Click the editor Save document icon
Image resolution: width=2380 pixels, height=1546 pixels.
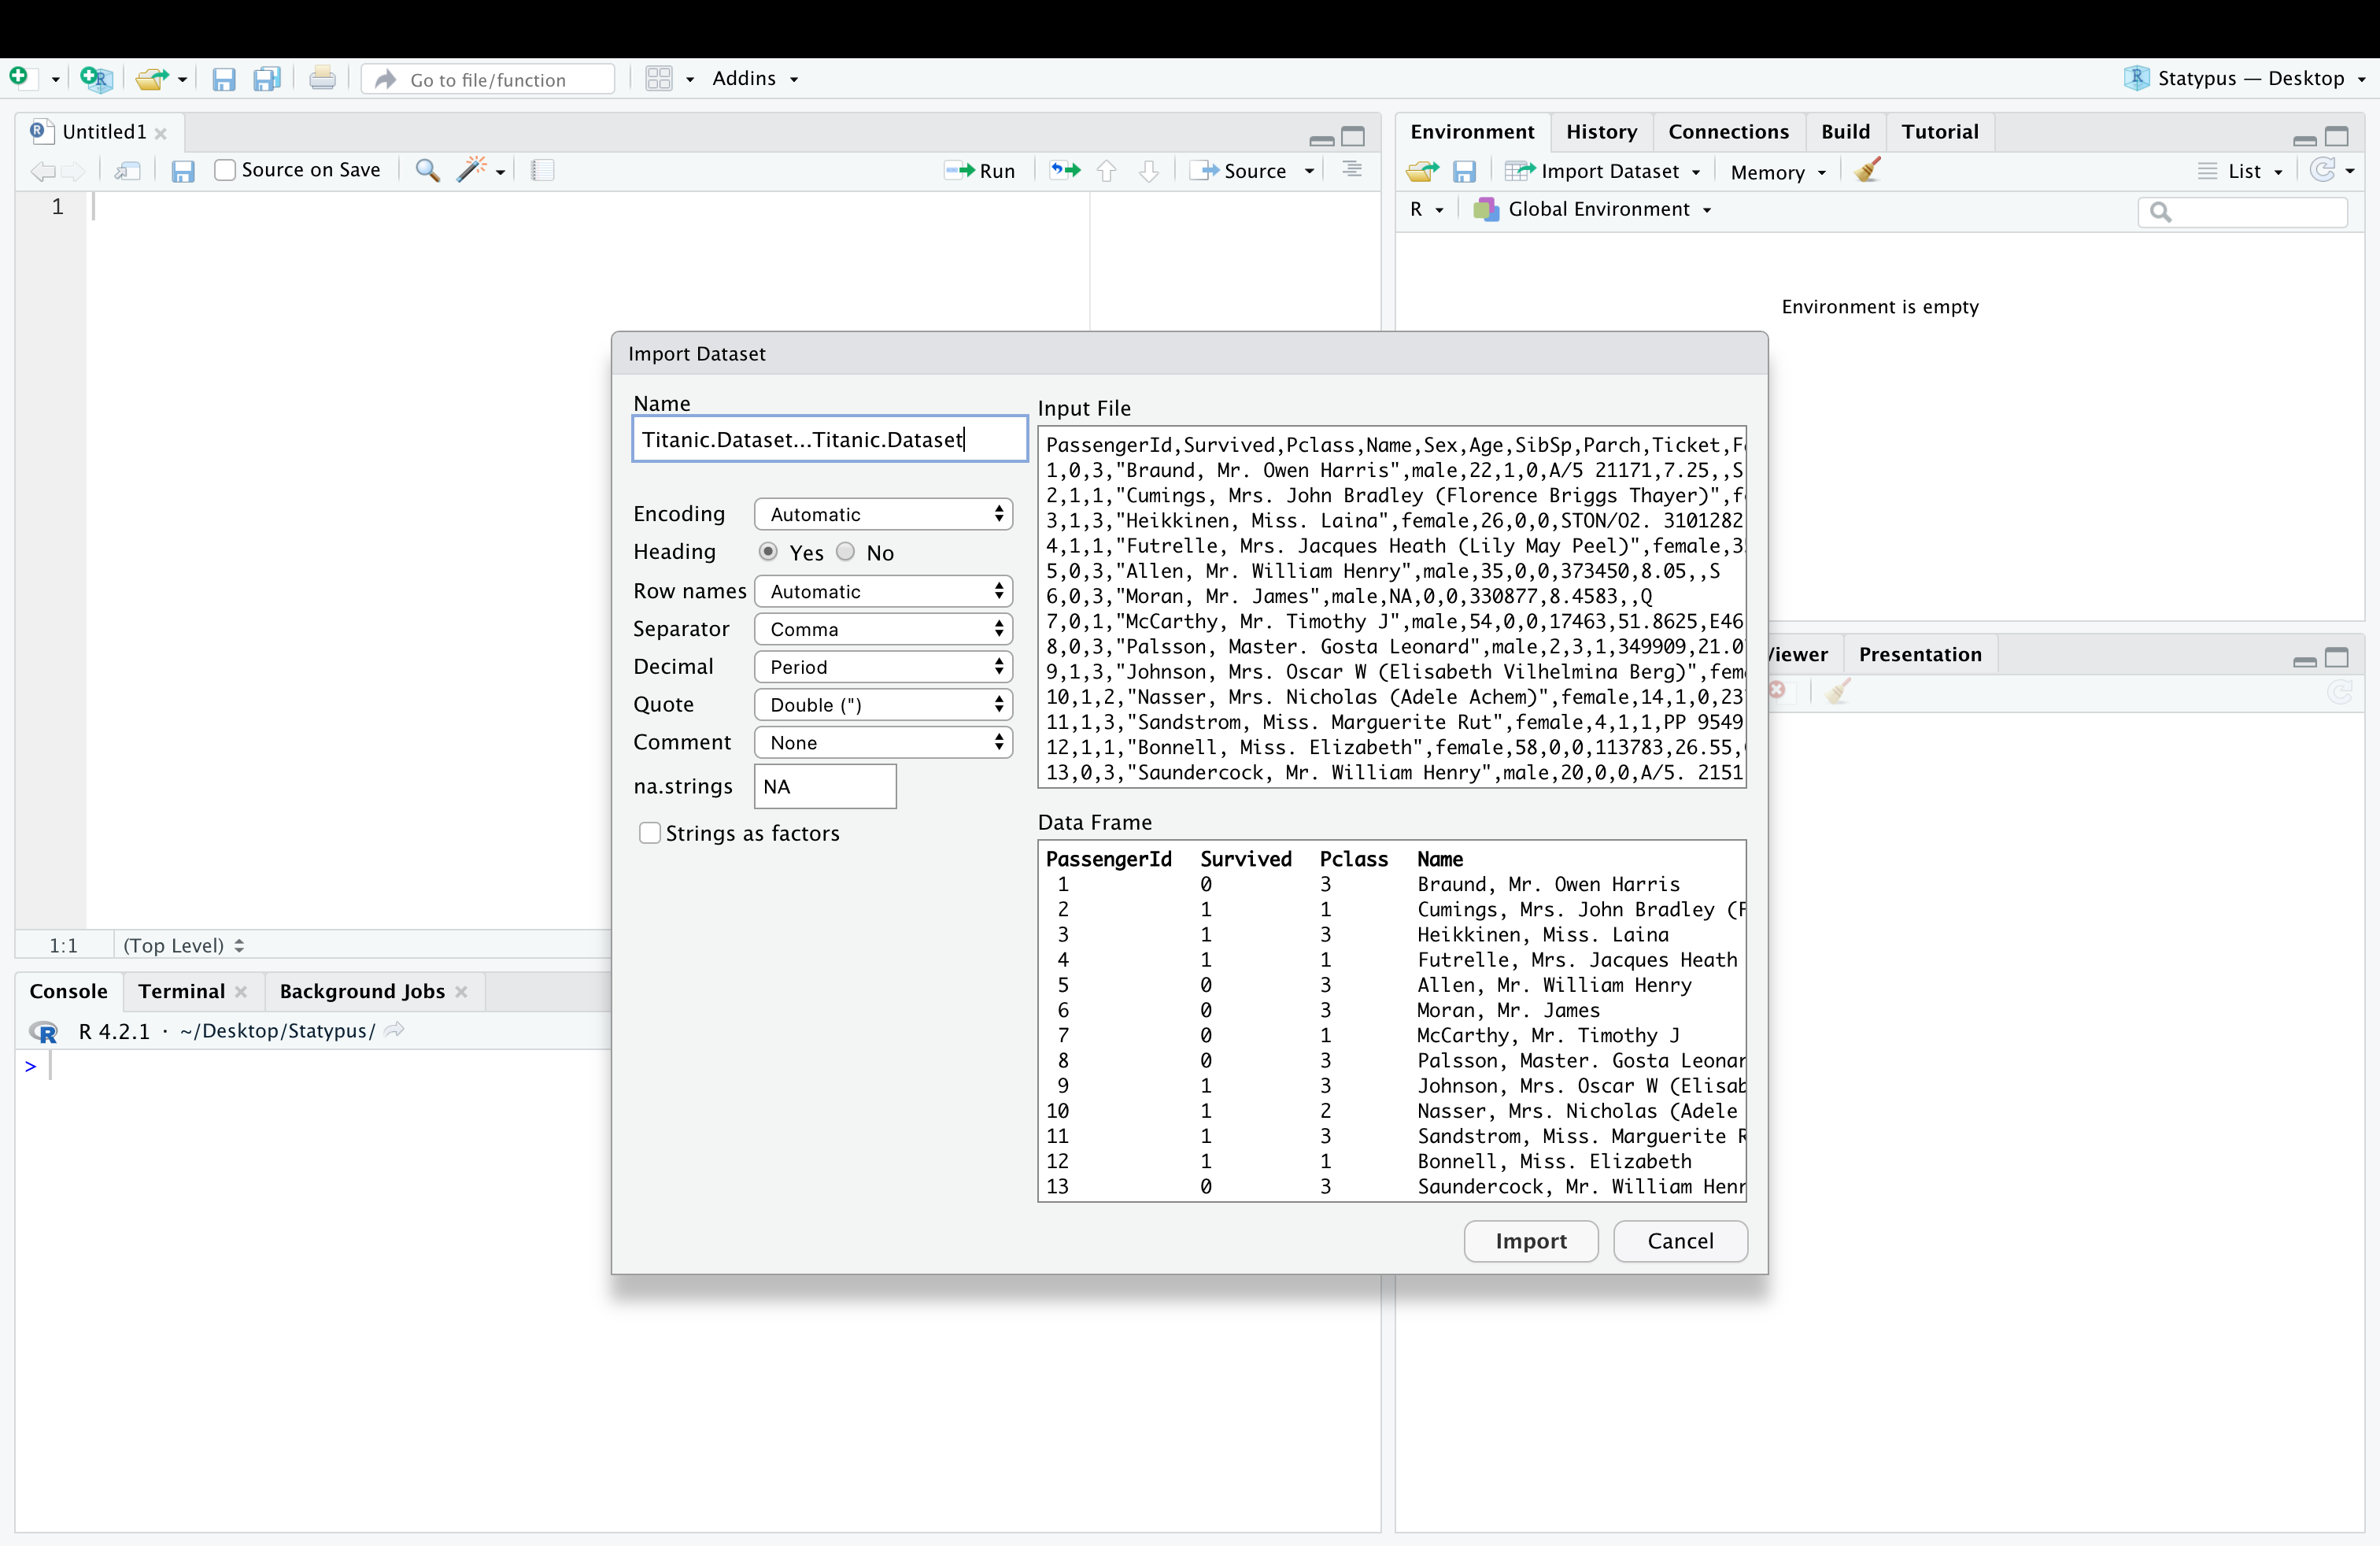pos(182,171)
